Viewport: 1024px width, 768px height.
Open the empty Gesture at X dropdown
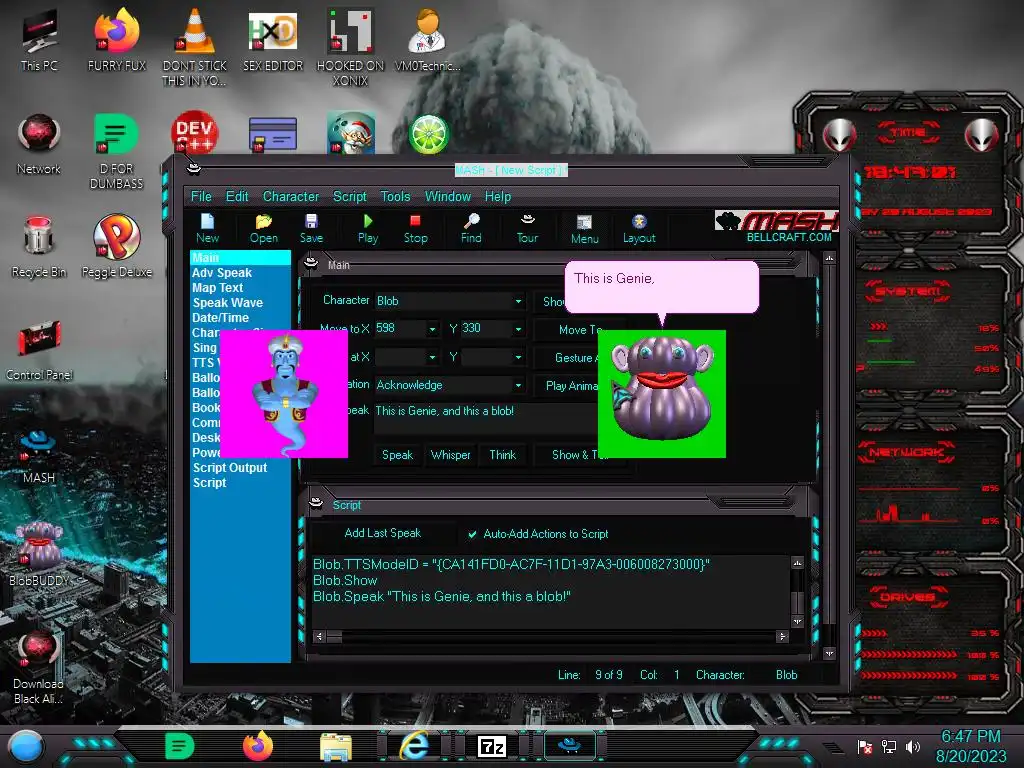[x=432, y=357]
